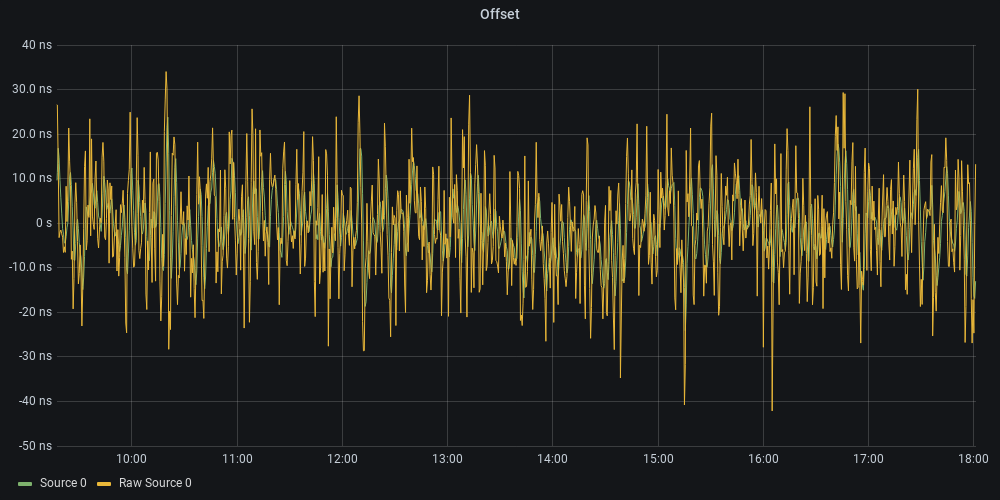Open the green Source 0 color swatch
1000x500 pixels.
(x=26, y=483)
